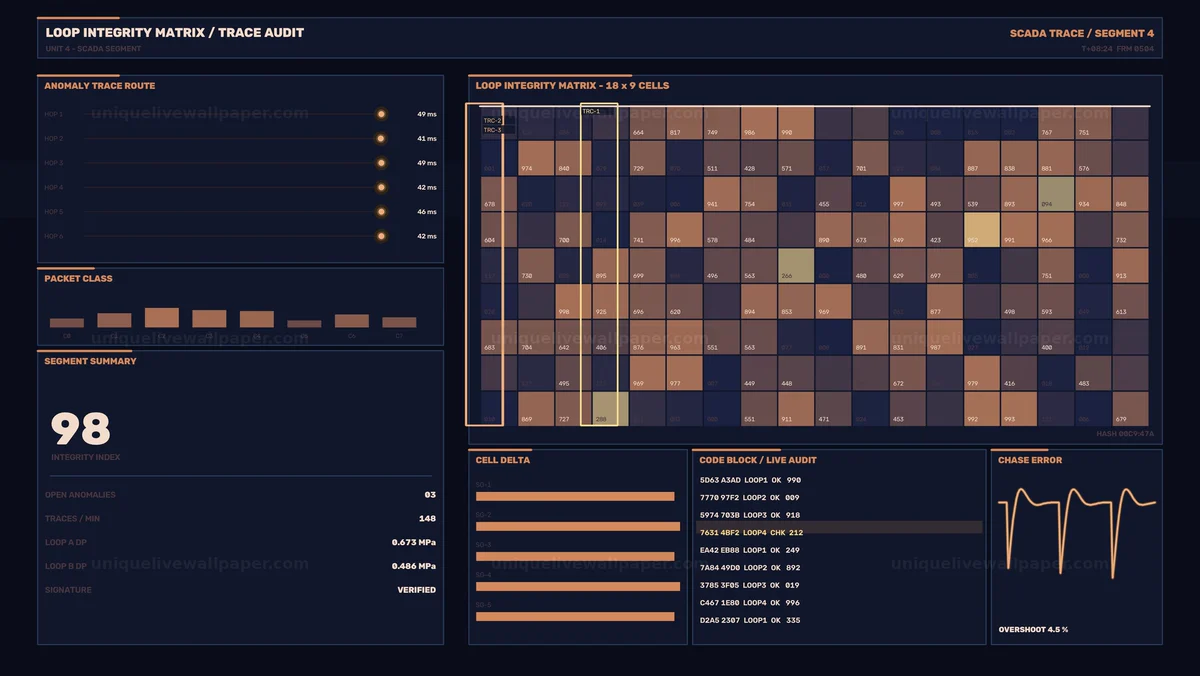Select the C7 bar in Packet Class
Viewport: 1200px width, 676px height.
point(399,323)
